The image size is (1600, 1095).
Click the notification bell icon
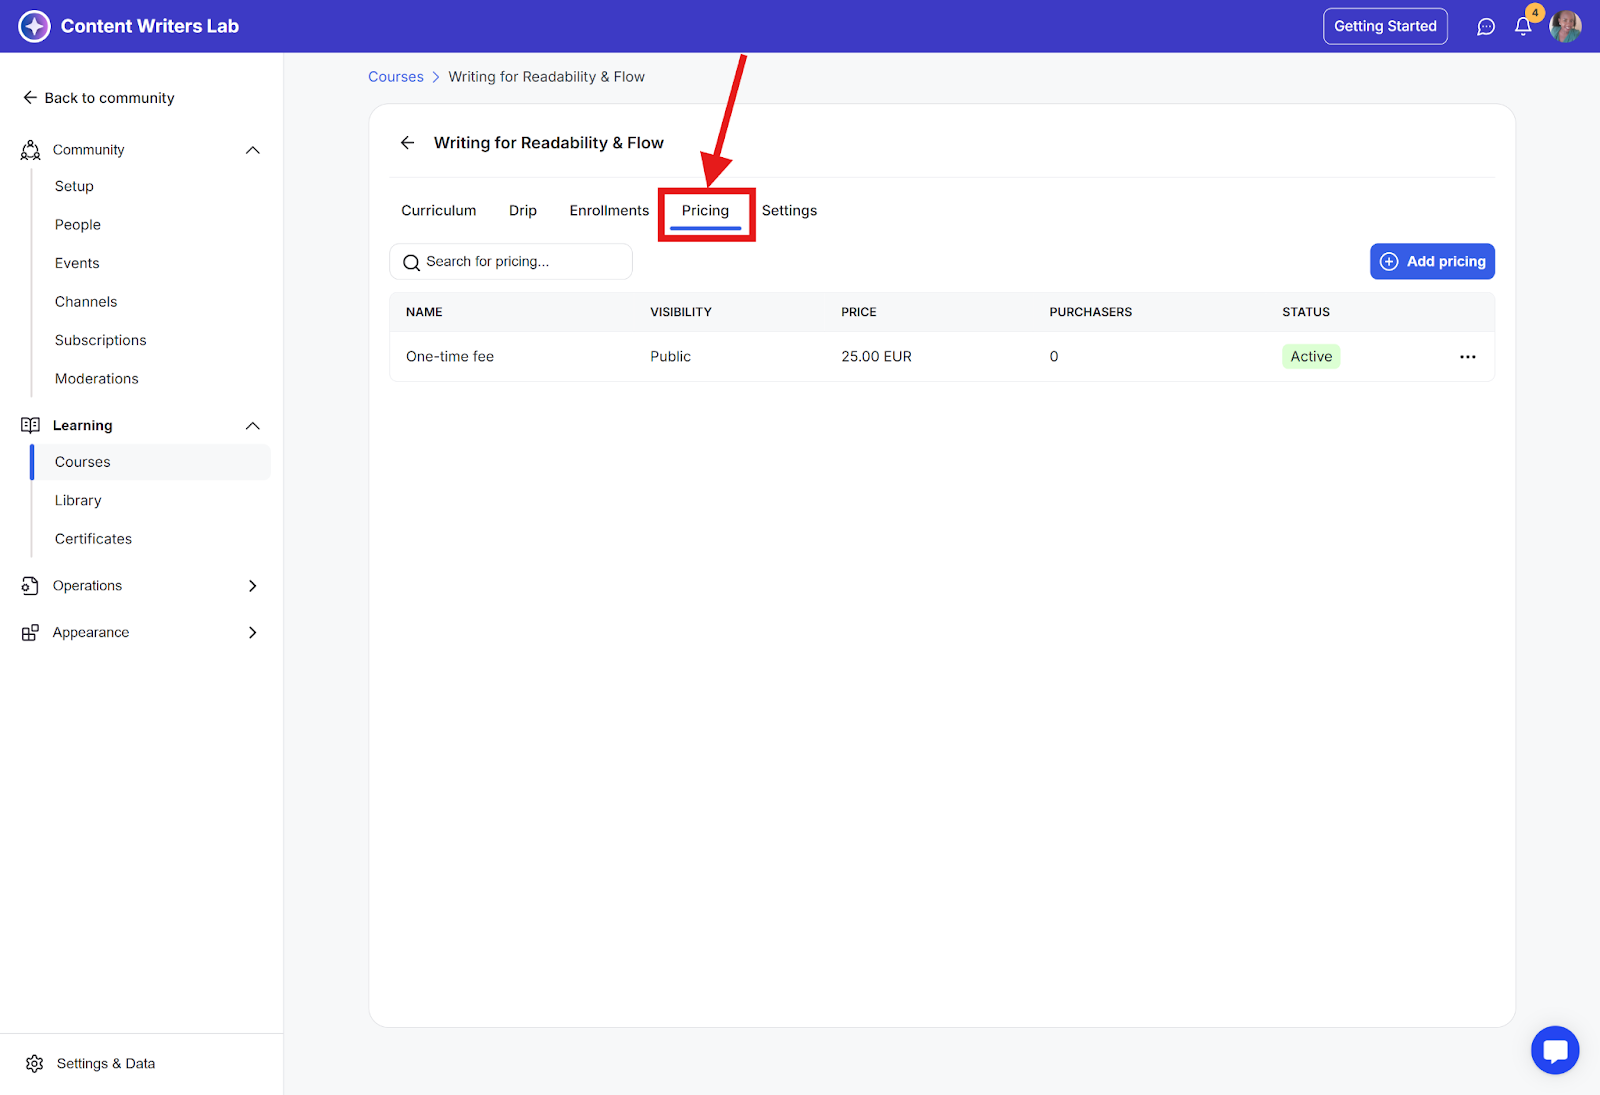[1523, 27]
